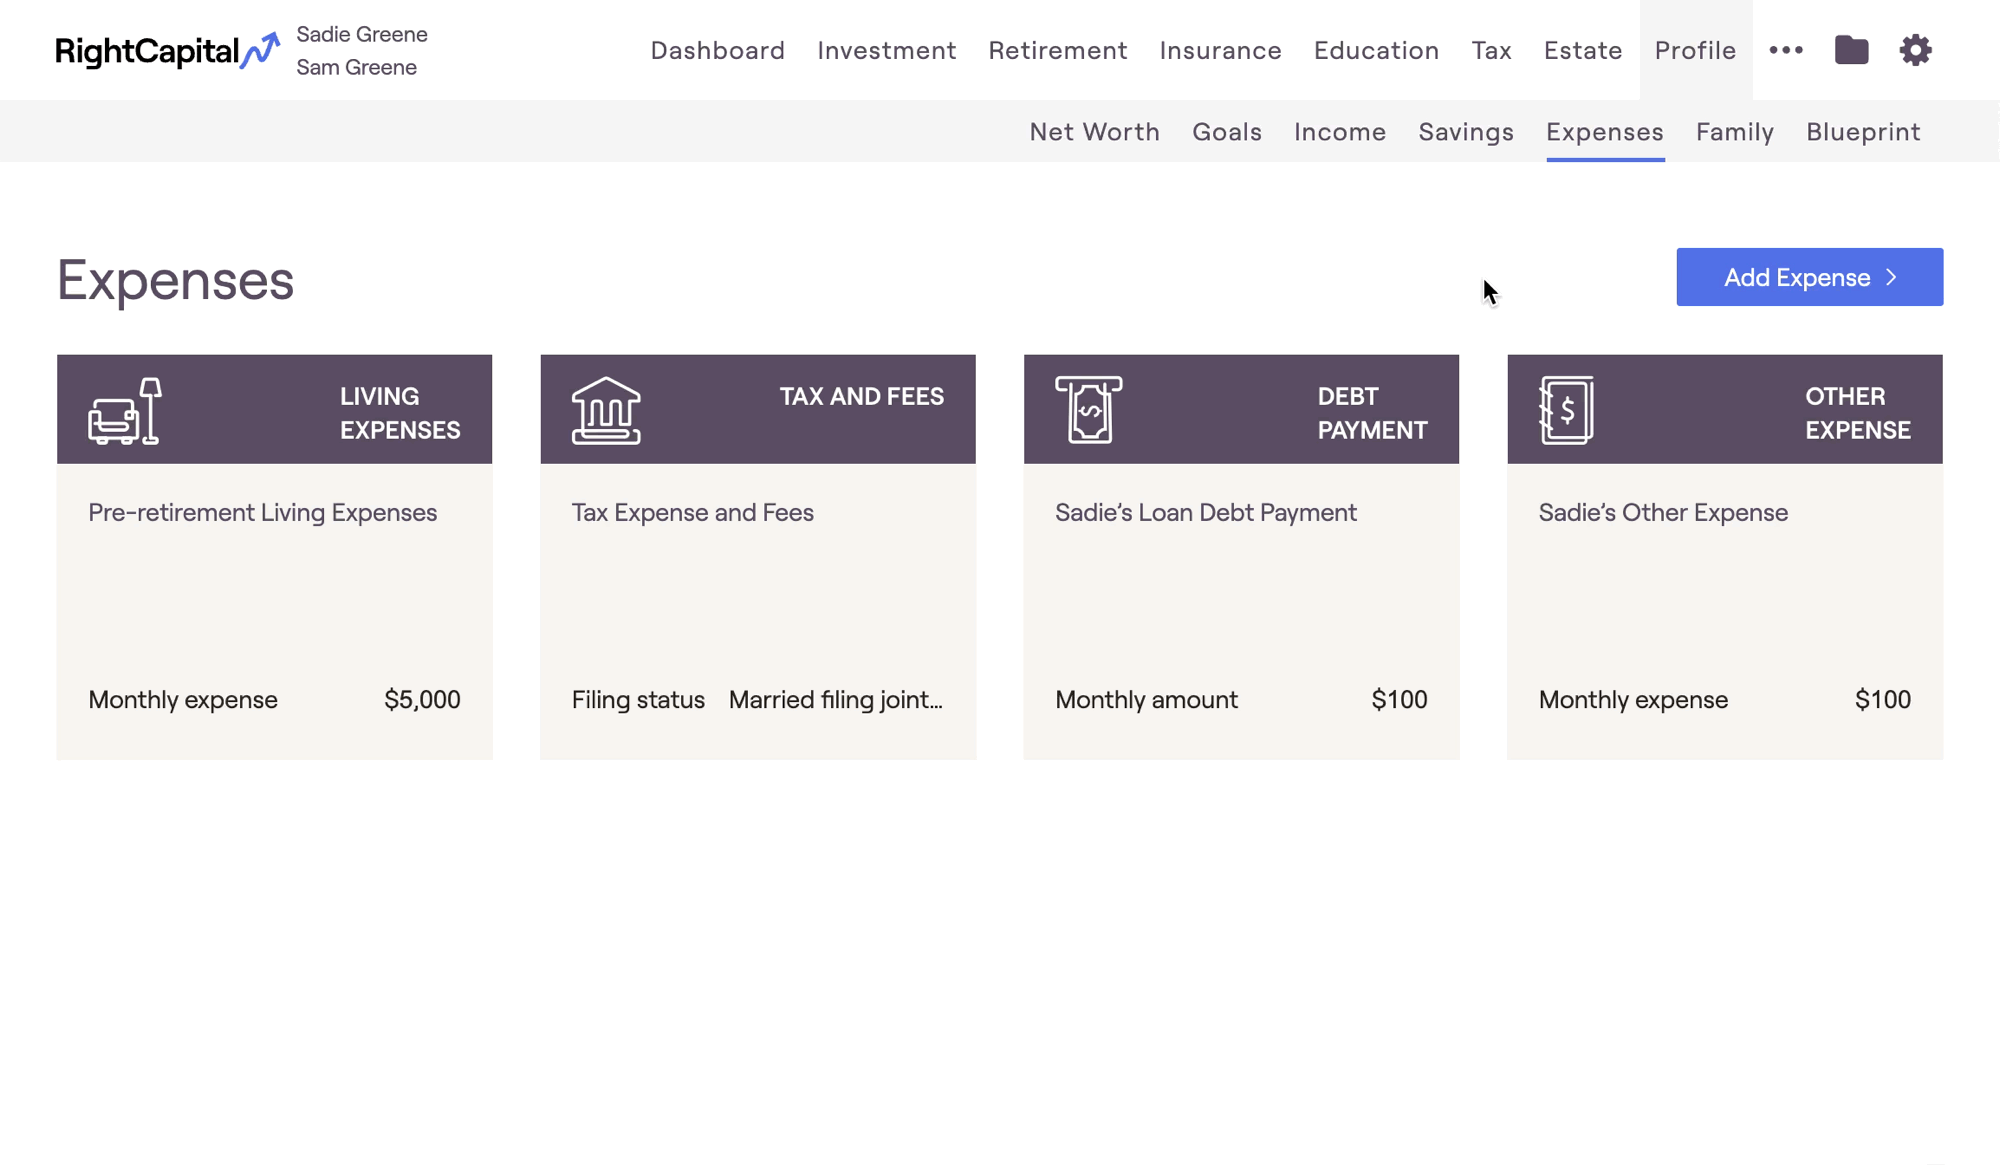Click the RightCapital logo
This screenshot has height=1165, width=2000.
click(167, 50)
